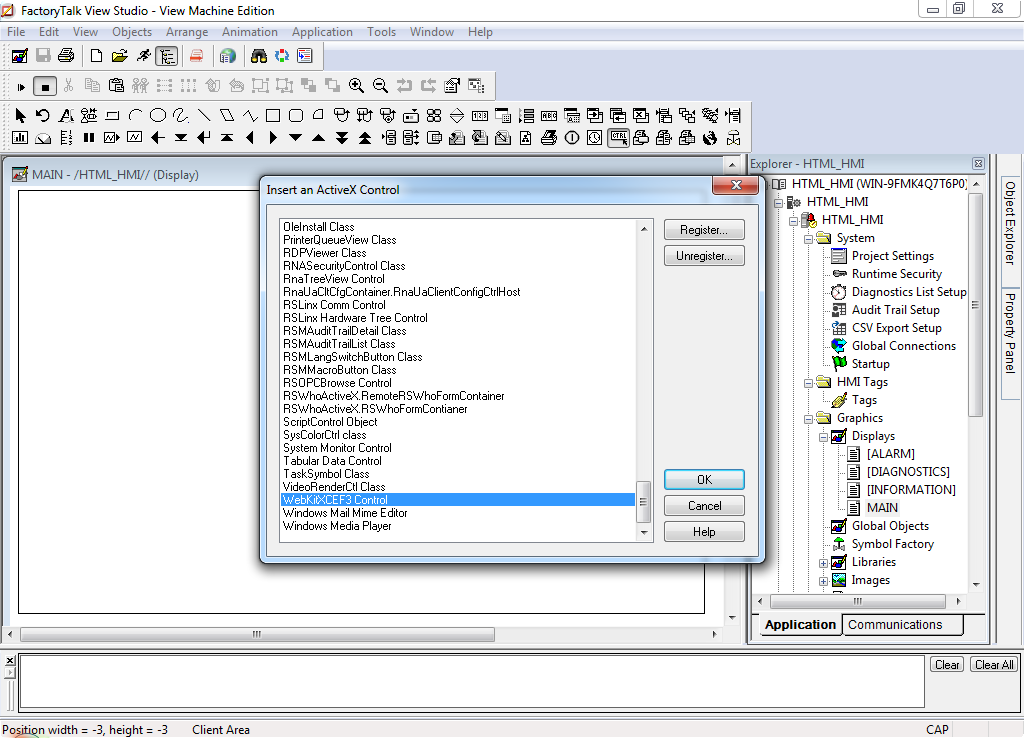Click the highlighted ActiveX Control CTRL icon
Screen dimensions: 1024x738
pos(618,138)
